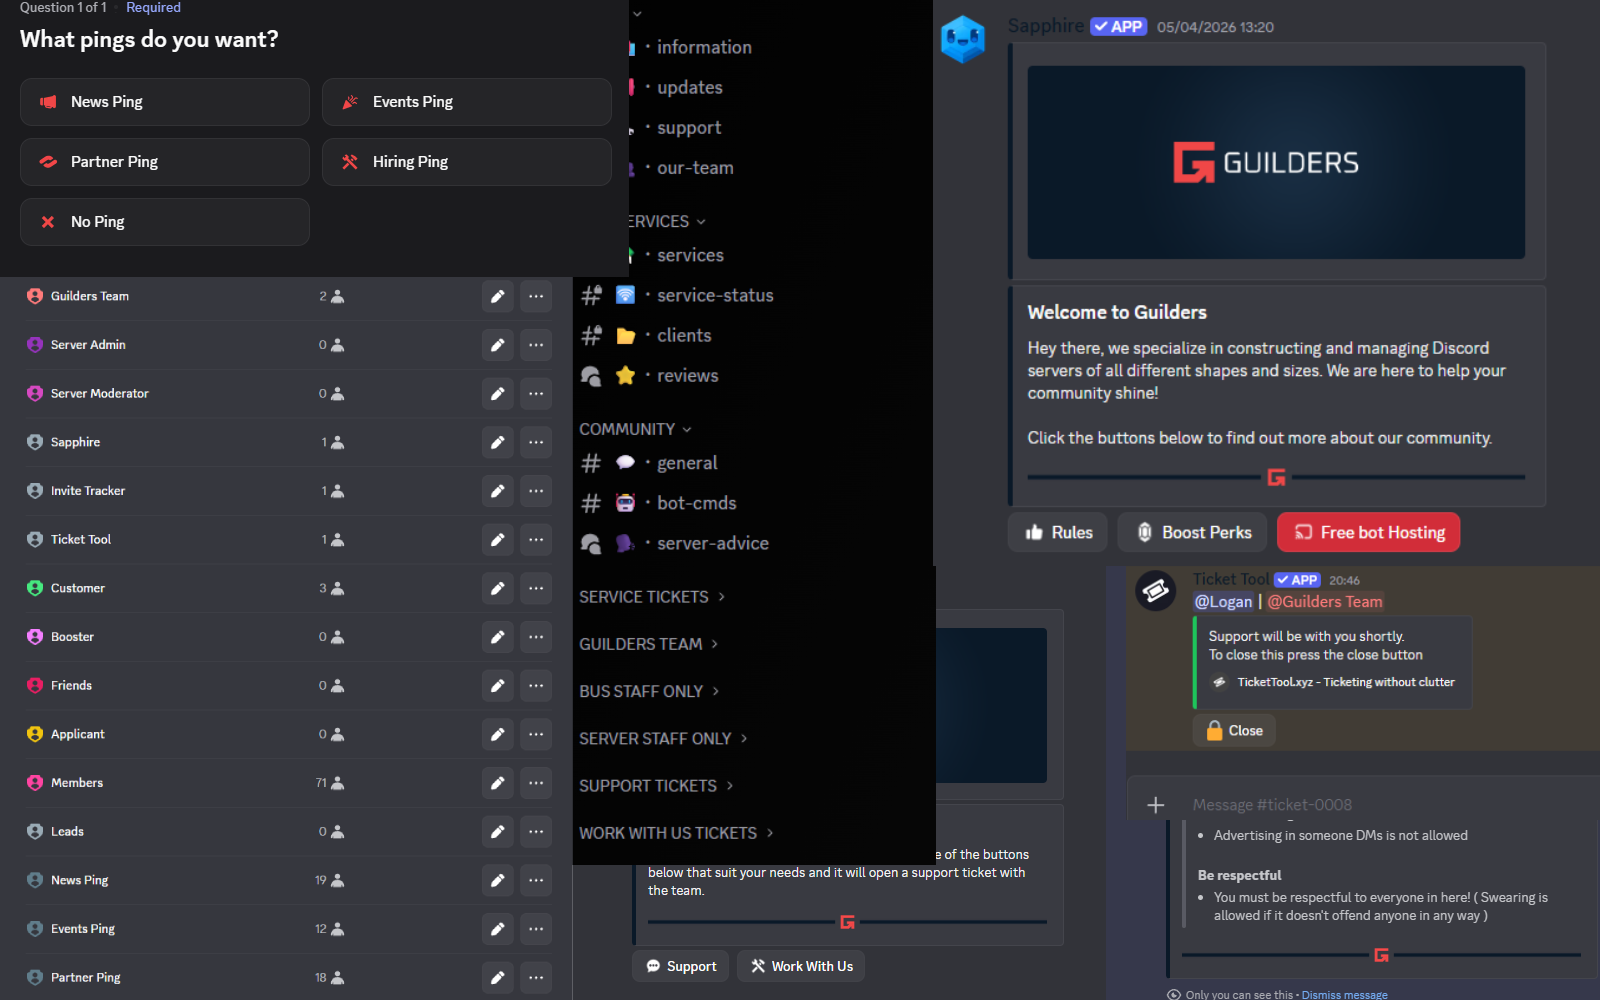Close the ticket with Close button
This screenshot has width=1600, height=1000.
click(x=1234, y=731)
